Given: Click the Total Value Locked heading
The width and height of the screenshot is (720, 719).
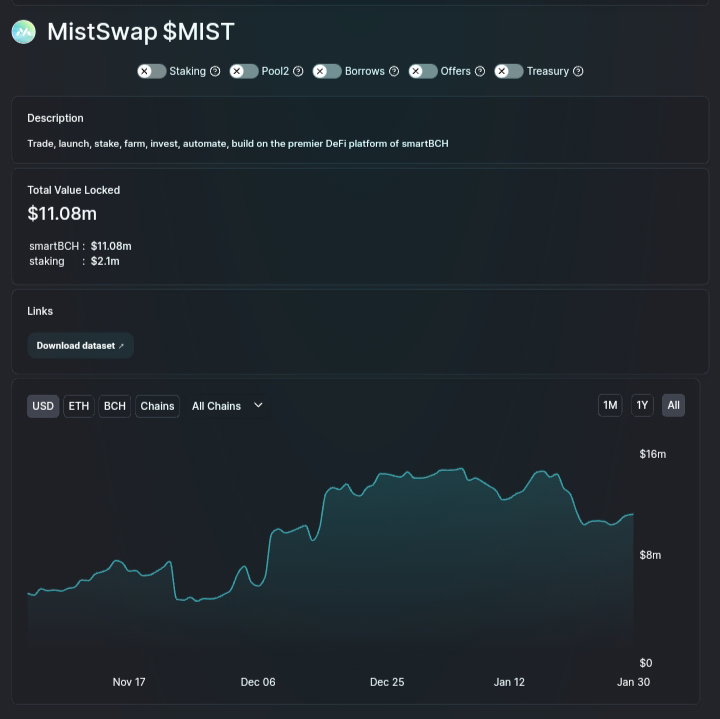Looking at the screenshot, I should (73, 190).
